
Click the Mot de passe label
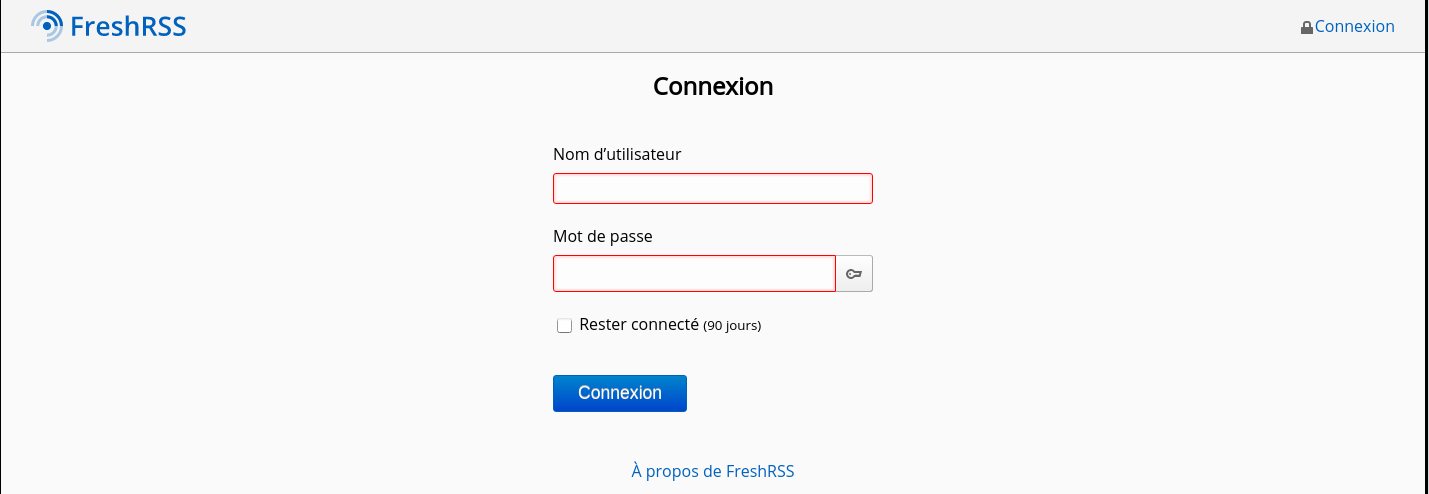[602, 236]
